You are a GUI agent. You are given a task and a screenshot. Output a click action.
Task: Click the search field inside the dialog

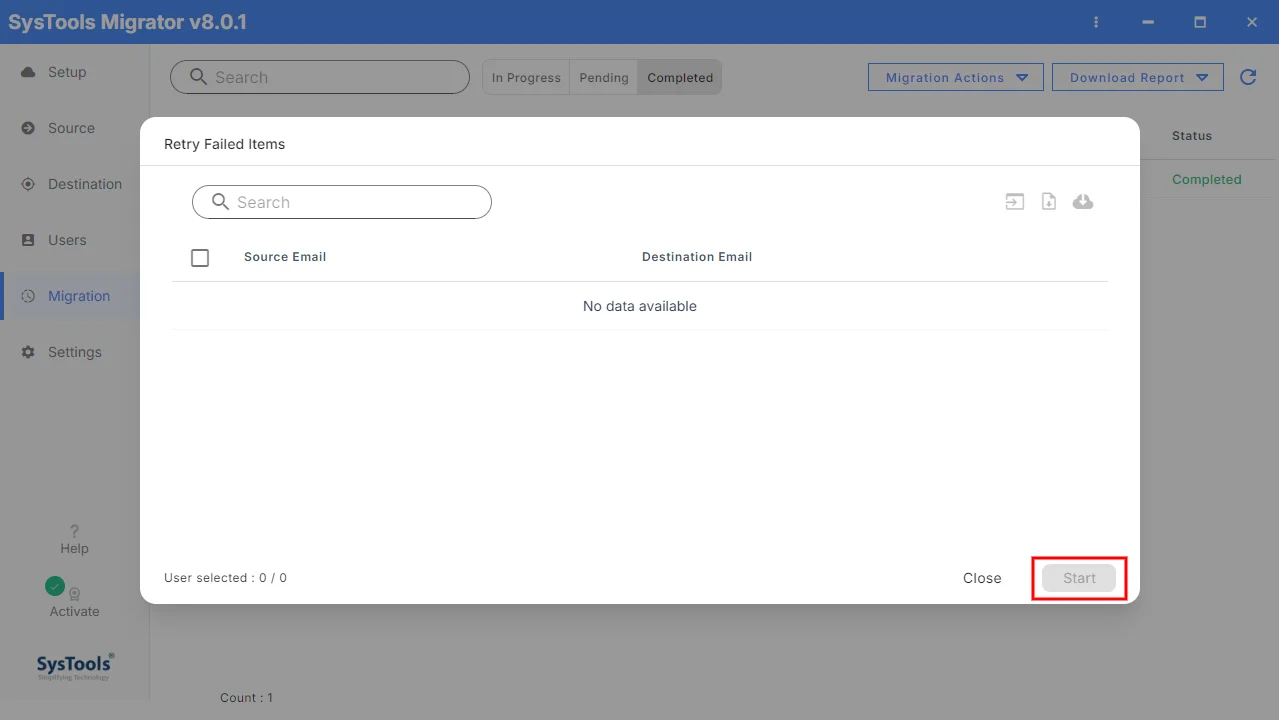[342, 202]
